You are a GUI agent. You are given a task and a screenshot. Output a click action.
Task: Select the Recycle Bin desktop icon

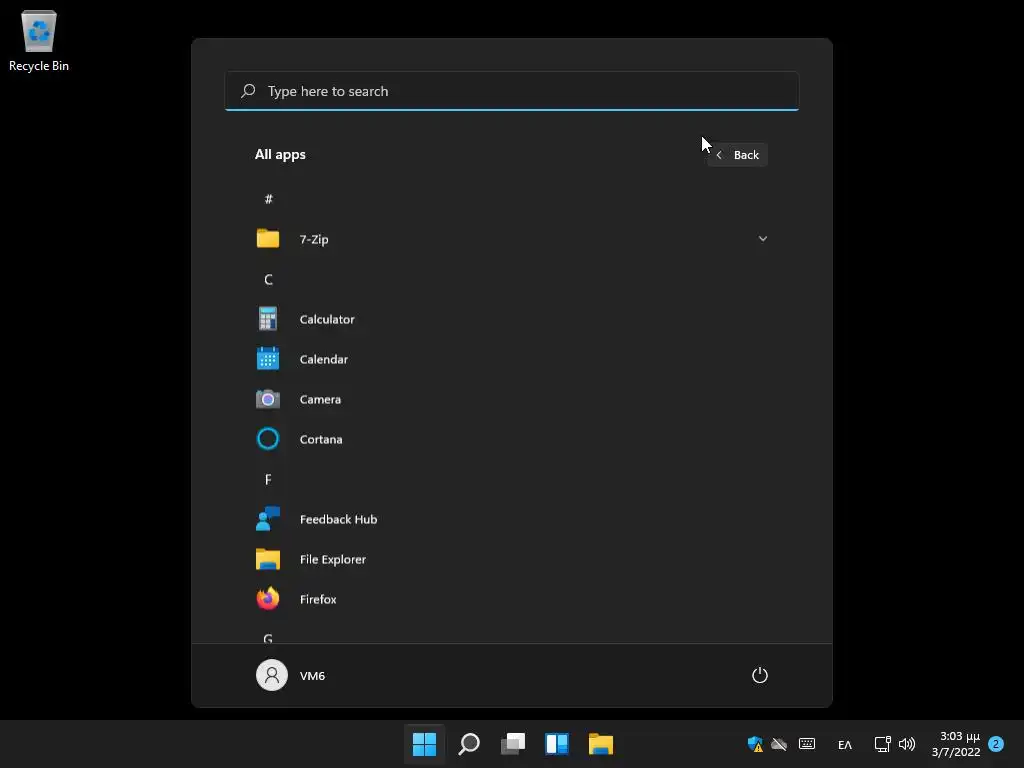click(39, 40)
